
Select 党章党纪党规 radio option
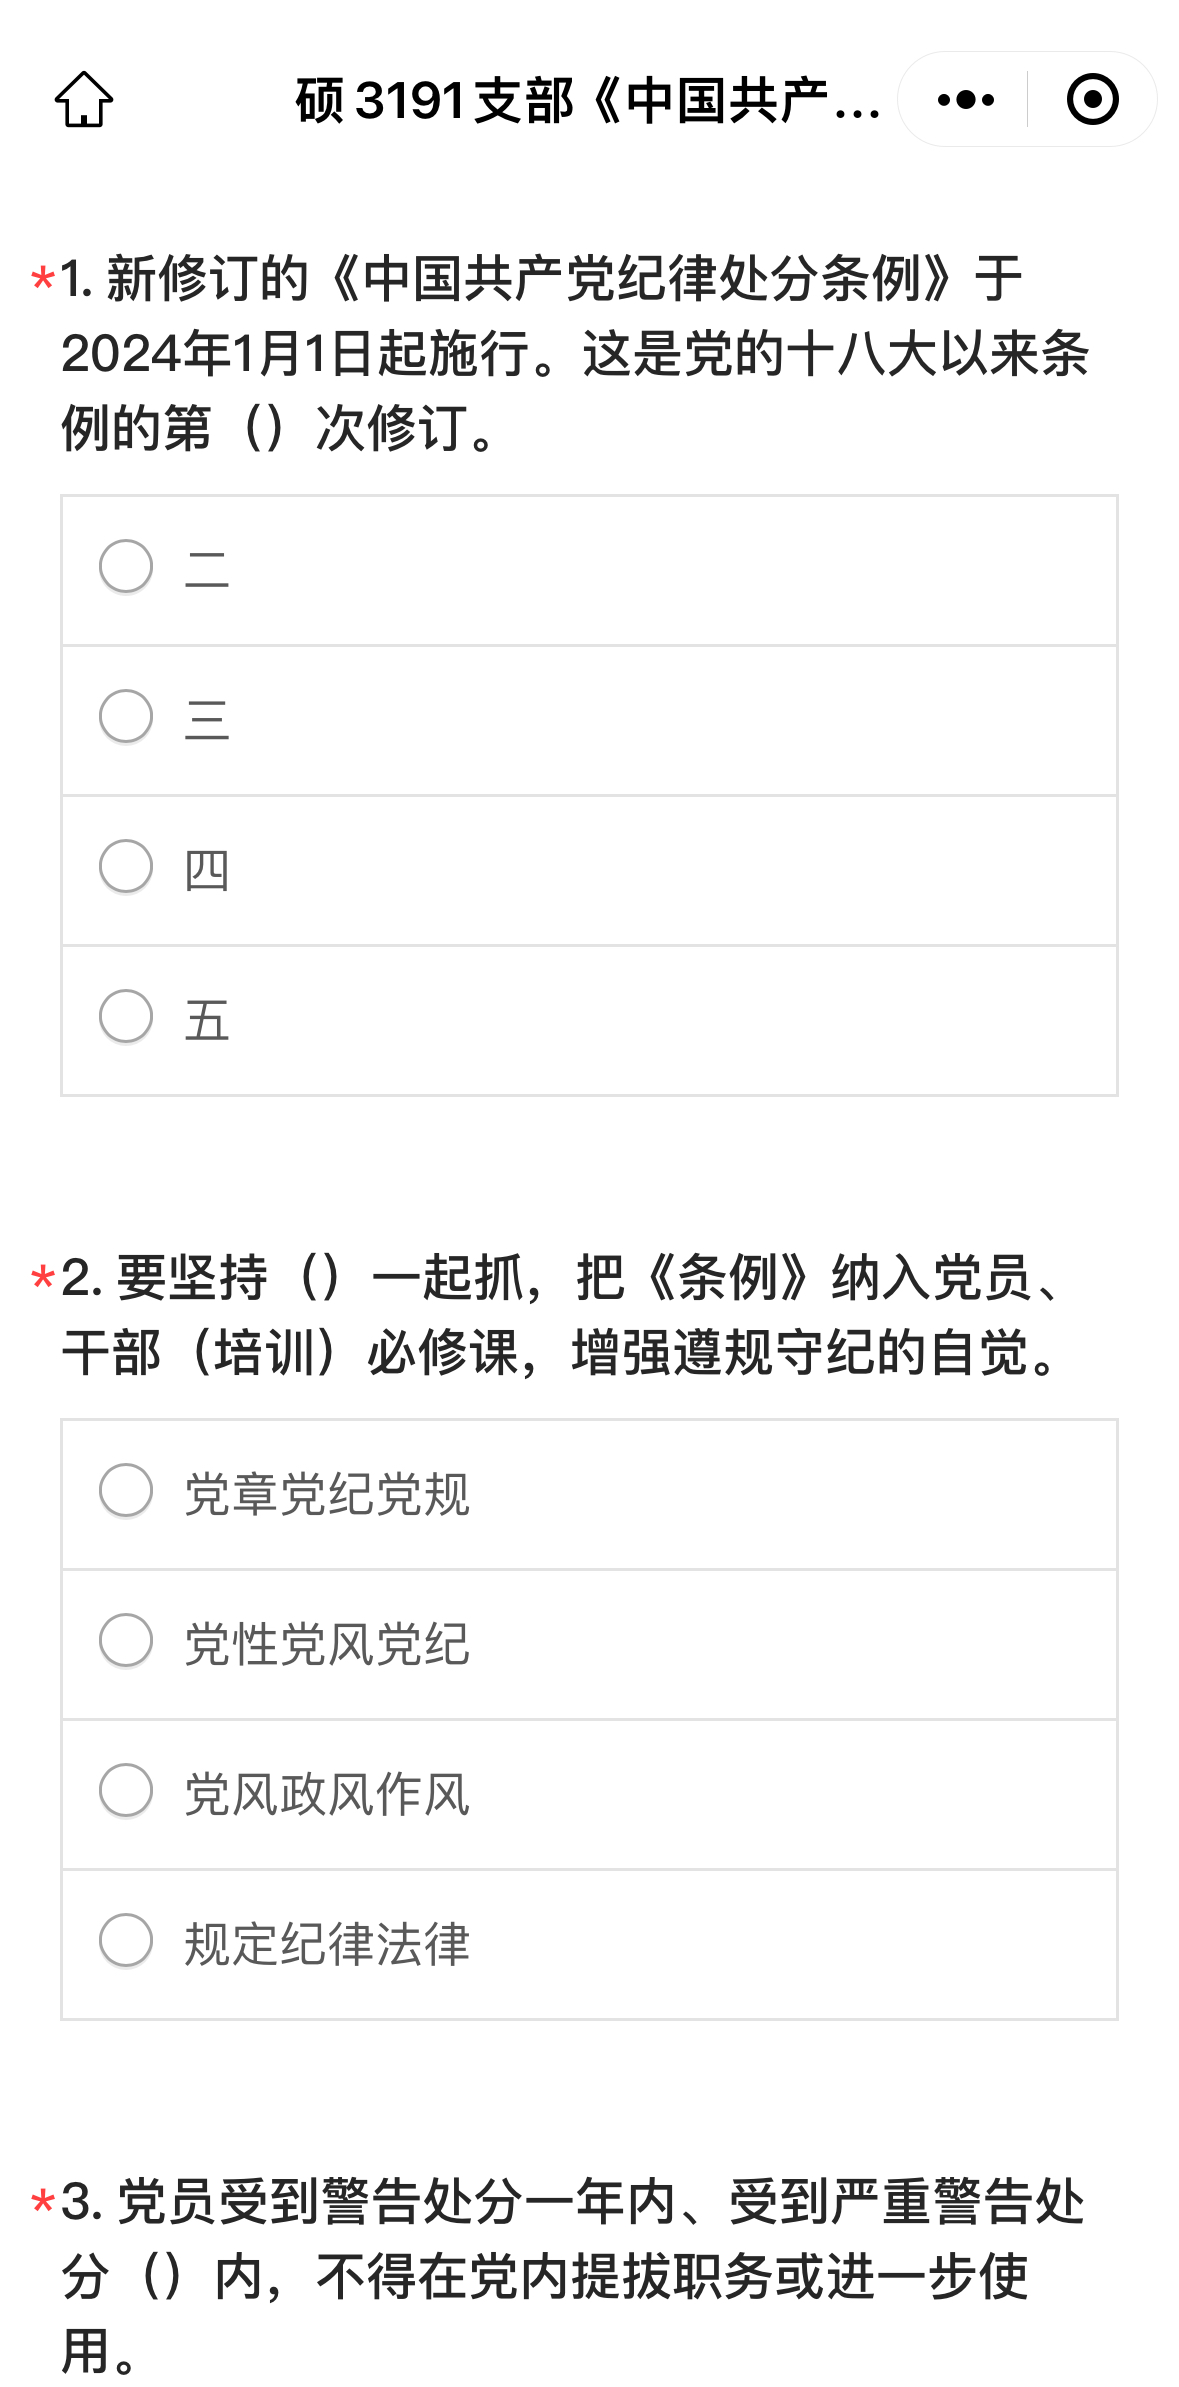click(126, 1491)
